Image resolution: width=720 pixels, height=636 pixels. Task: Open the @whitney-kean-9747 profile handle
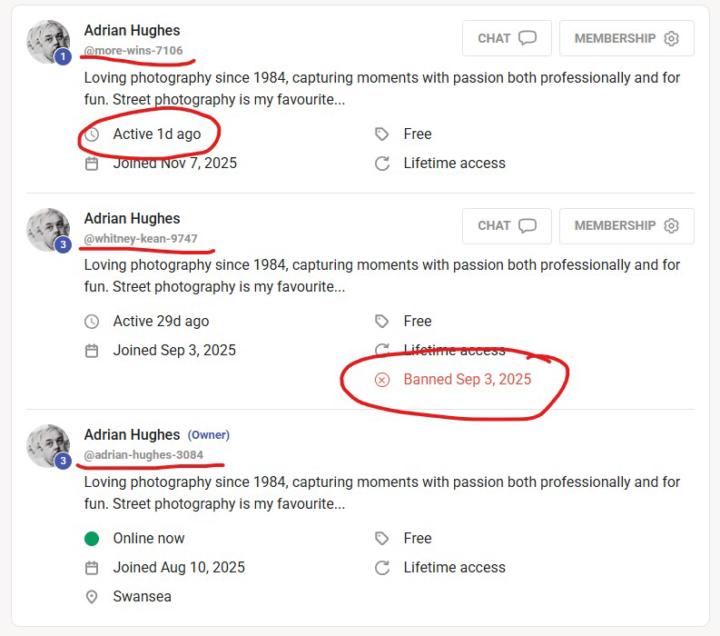(141, 239)
